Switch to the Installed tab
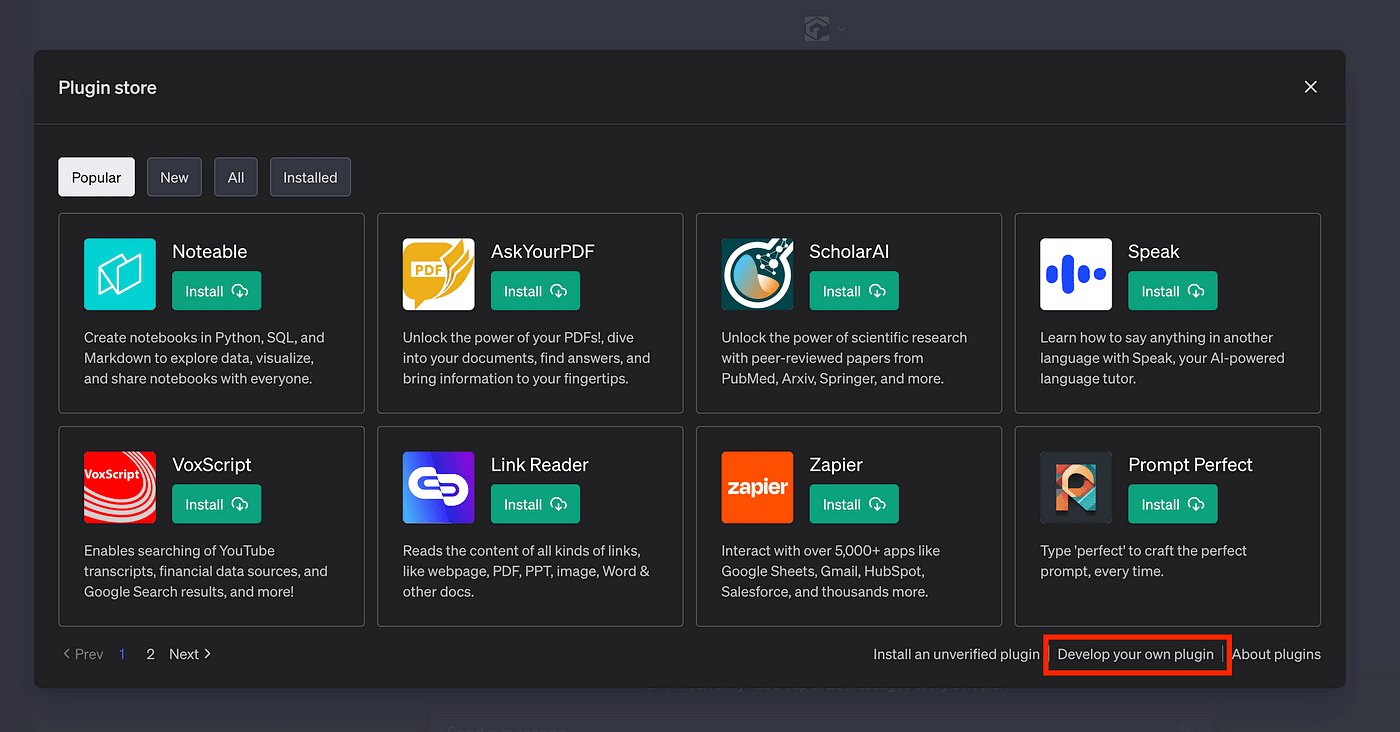This screenshot has width=1400, height=732. tap(310, 177)
